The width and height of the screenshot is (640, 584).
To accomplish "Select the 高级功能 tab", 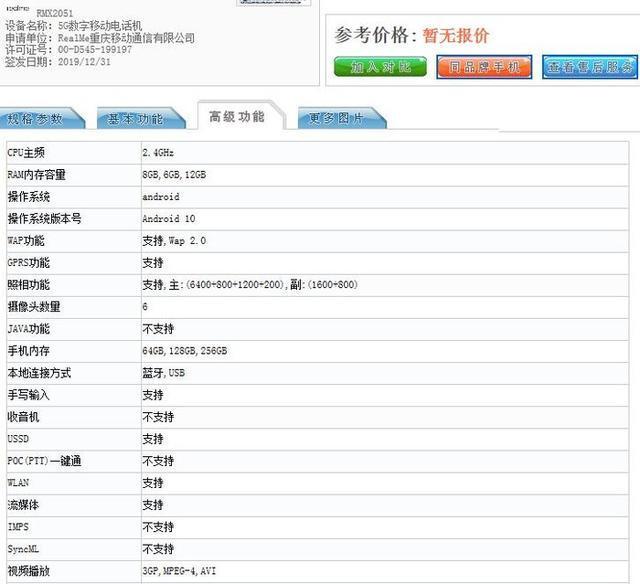I will [x=237, y=117].
